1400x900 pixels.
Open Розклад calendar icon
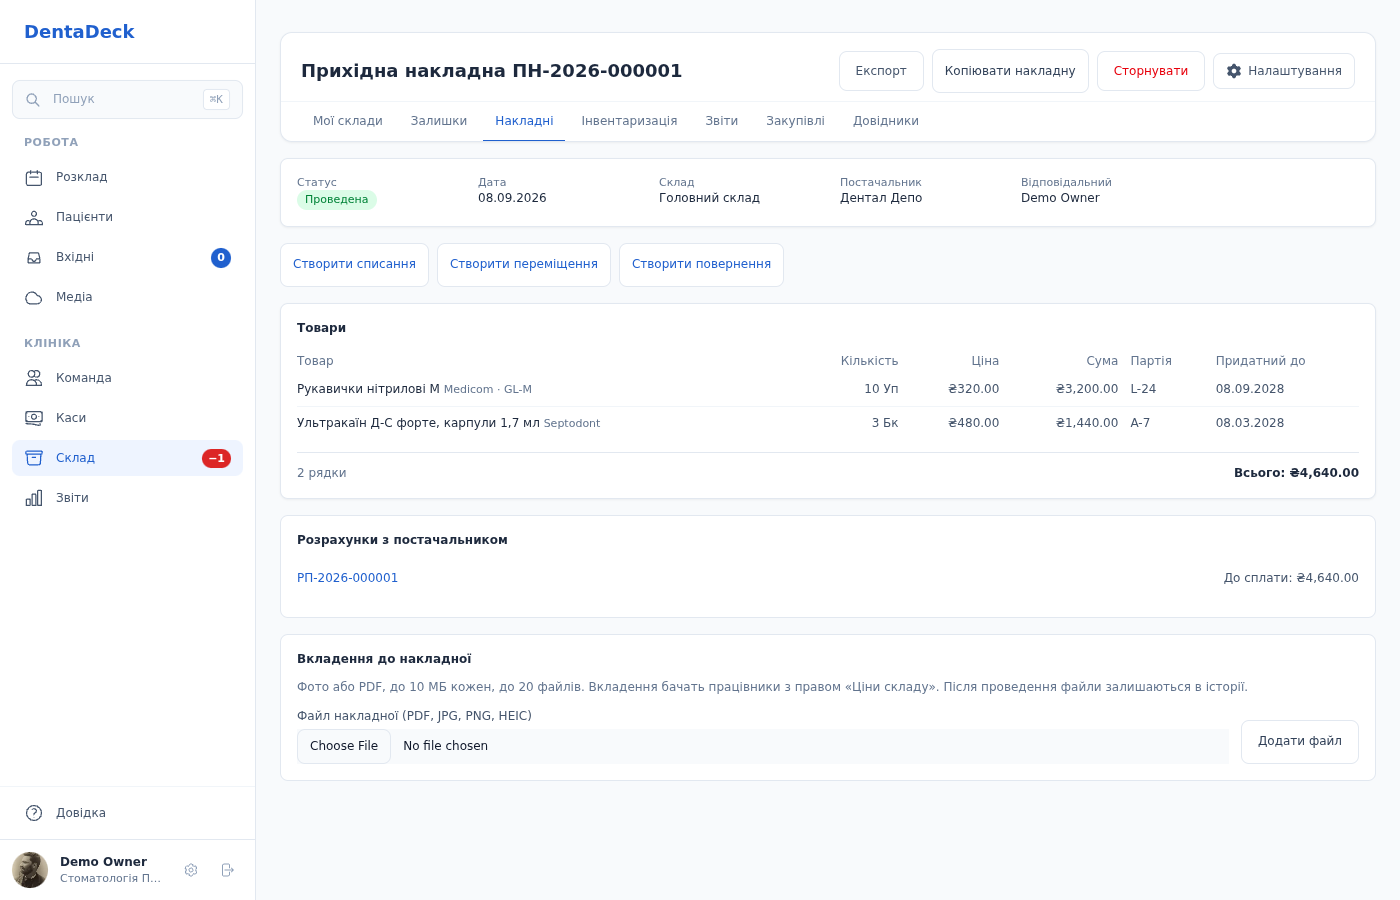coord(34,178)
